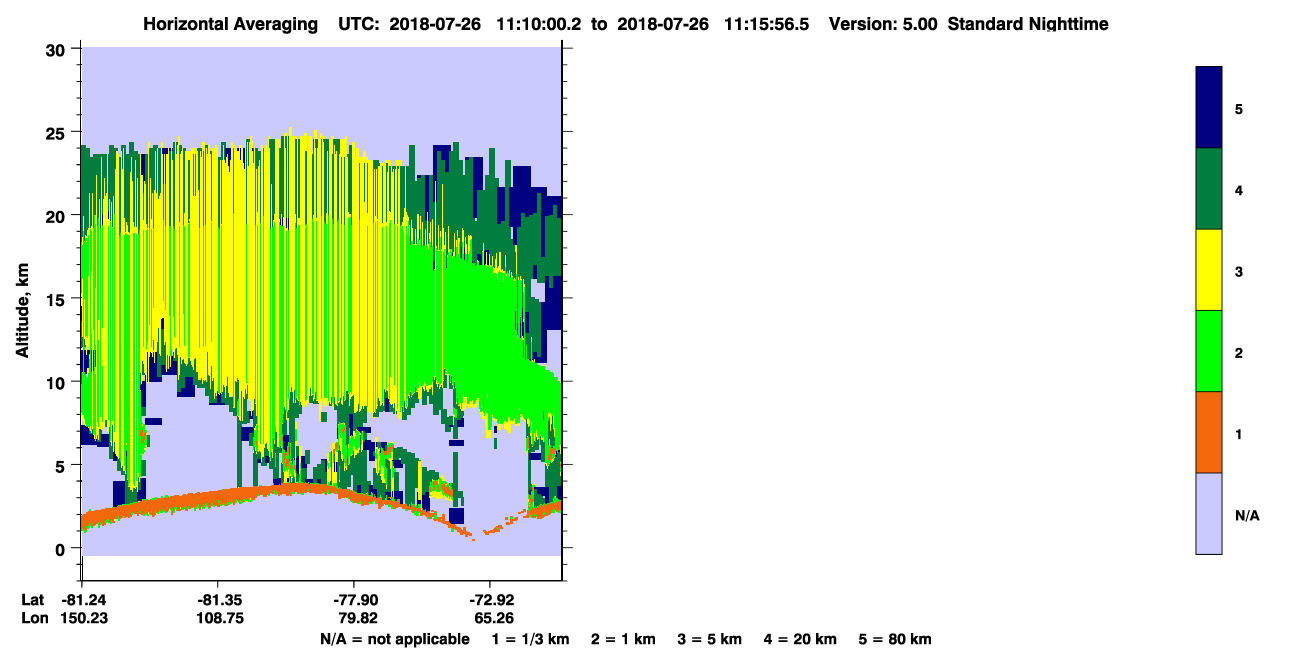Click the '4 = 20 km' legend note
This screenshot has width=1300, height=667.
[x=800, y=639]
